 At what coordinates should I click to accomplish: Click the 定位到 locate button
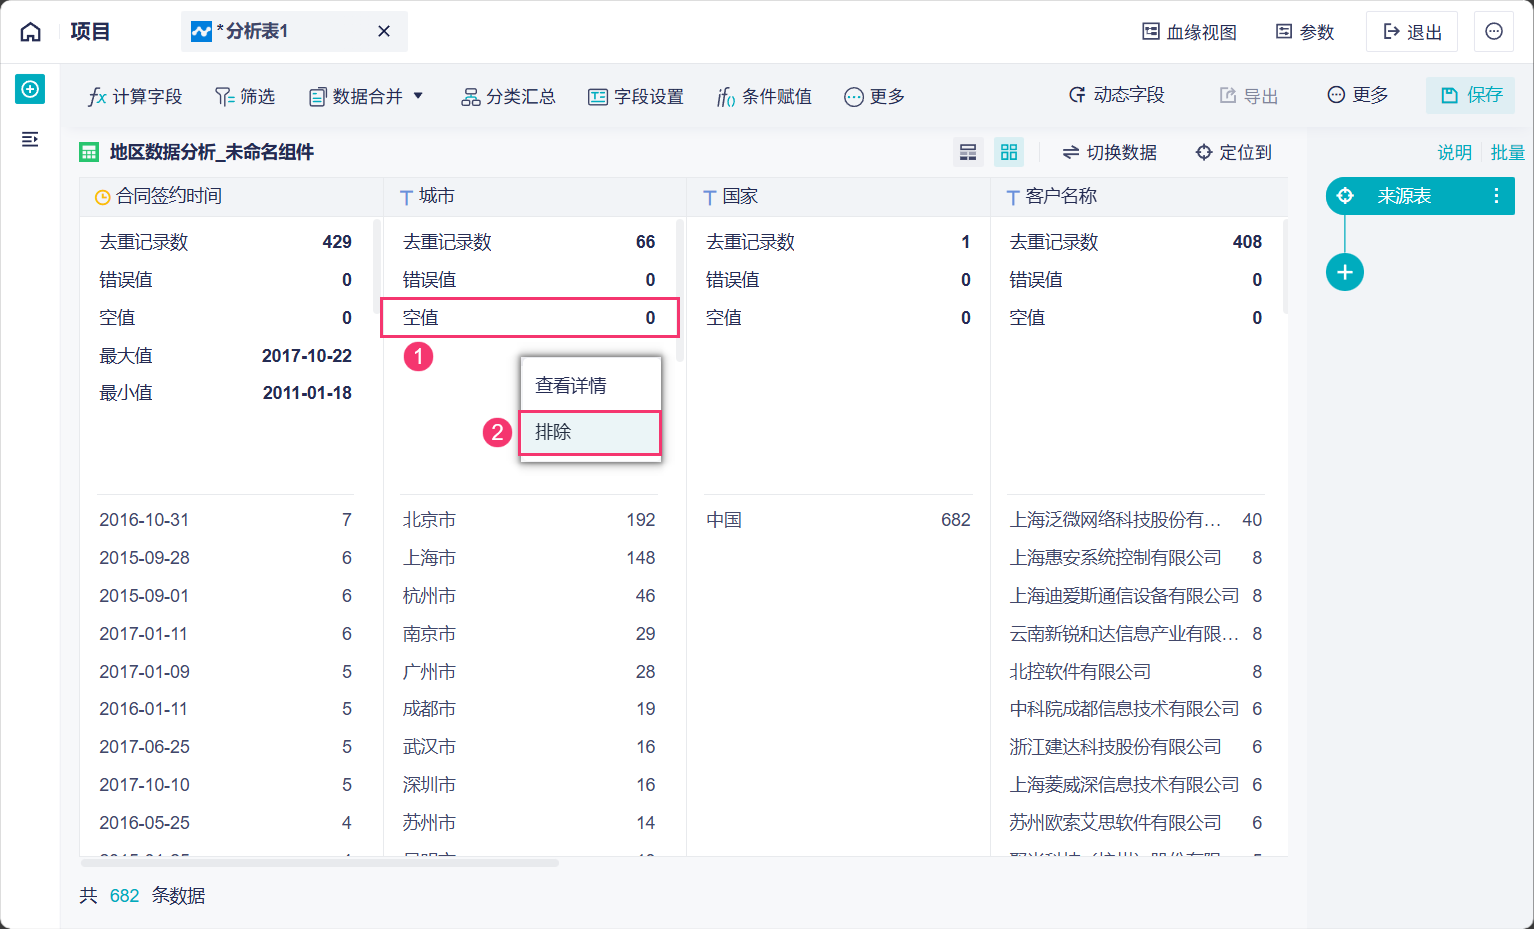coord(1234,152)
